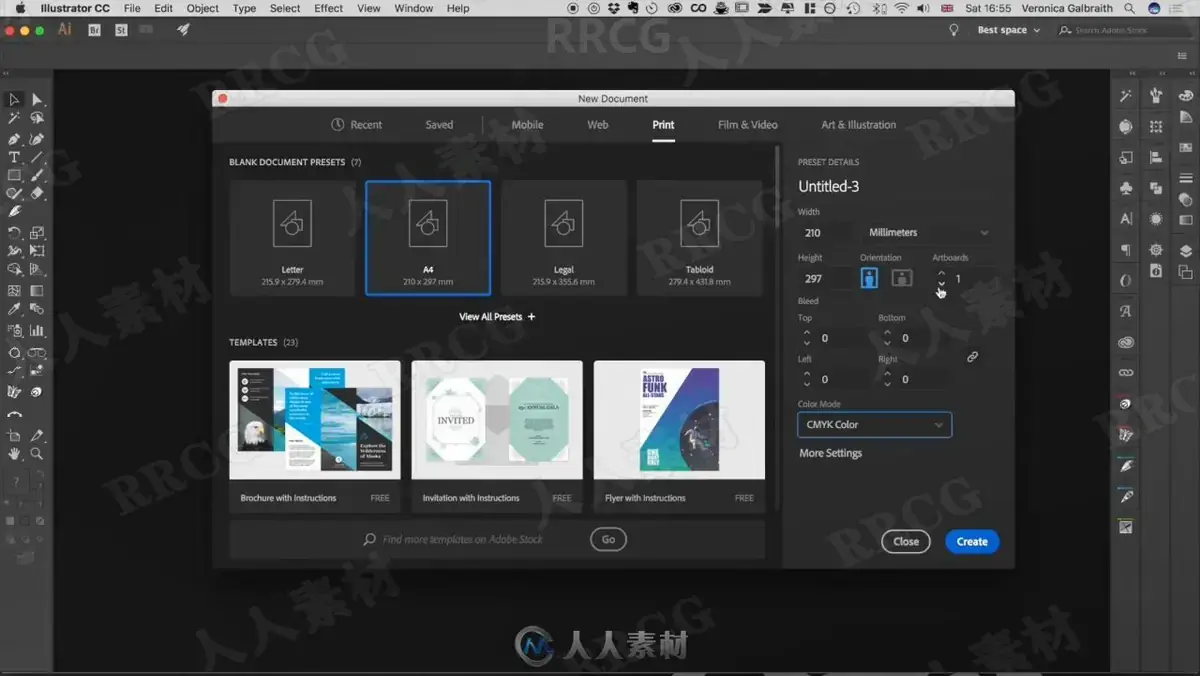Choose the Scale tool
This screenshot has width=1200, height=676.
click(37, 233)
